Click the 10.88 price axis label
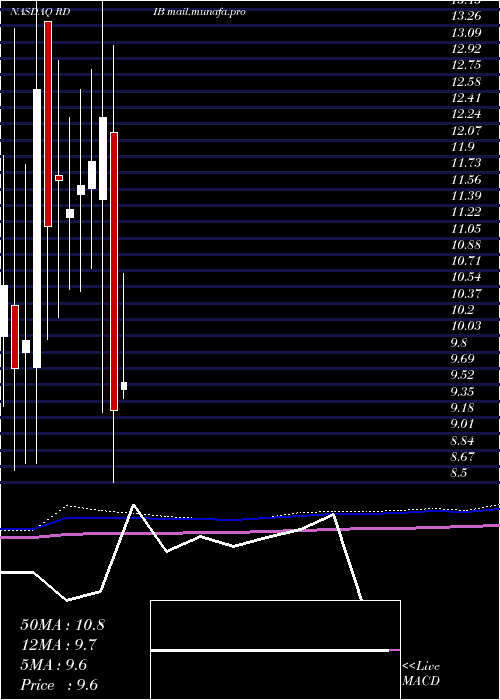 (x=466, y=244)
